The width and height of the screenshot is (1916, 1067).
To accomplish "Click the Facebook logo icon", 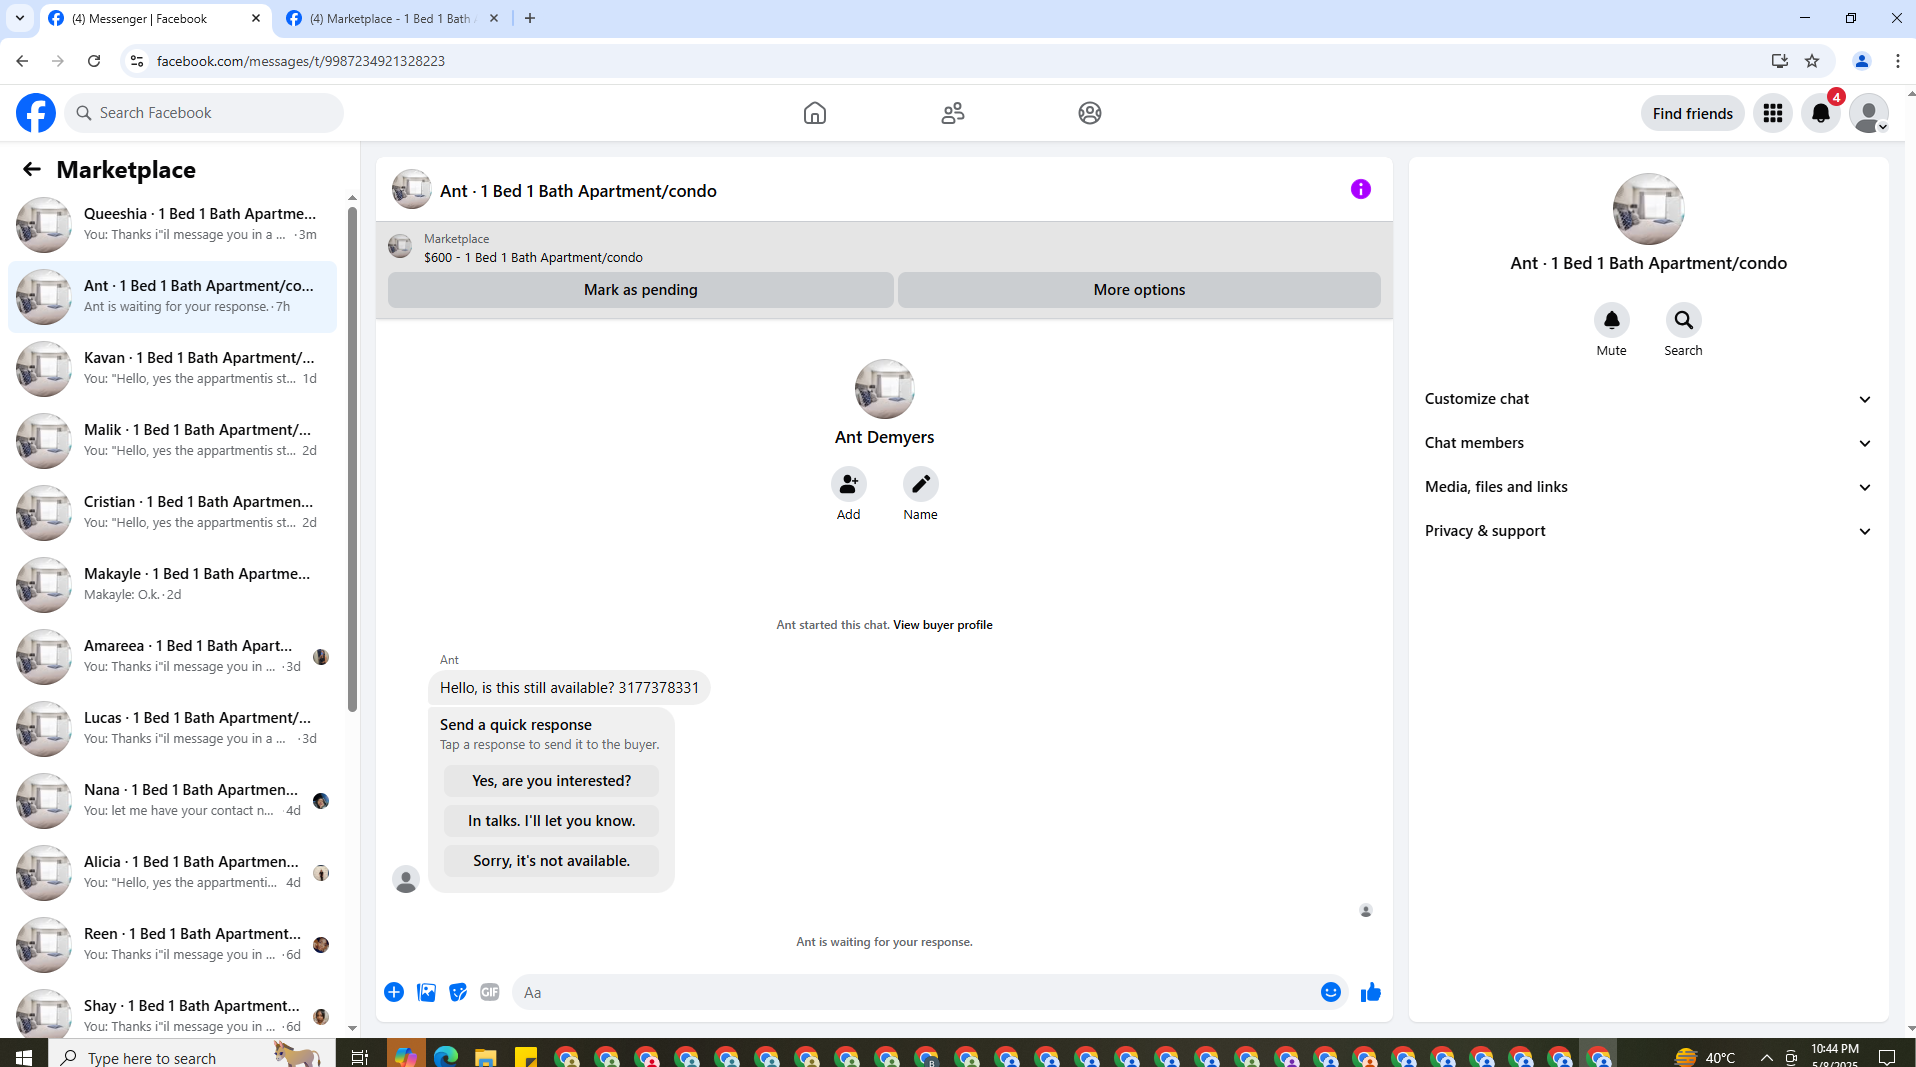I will coord(36,113).
